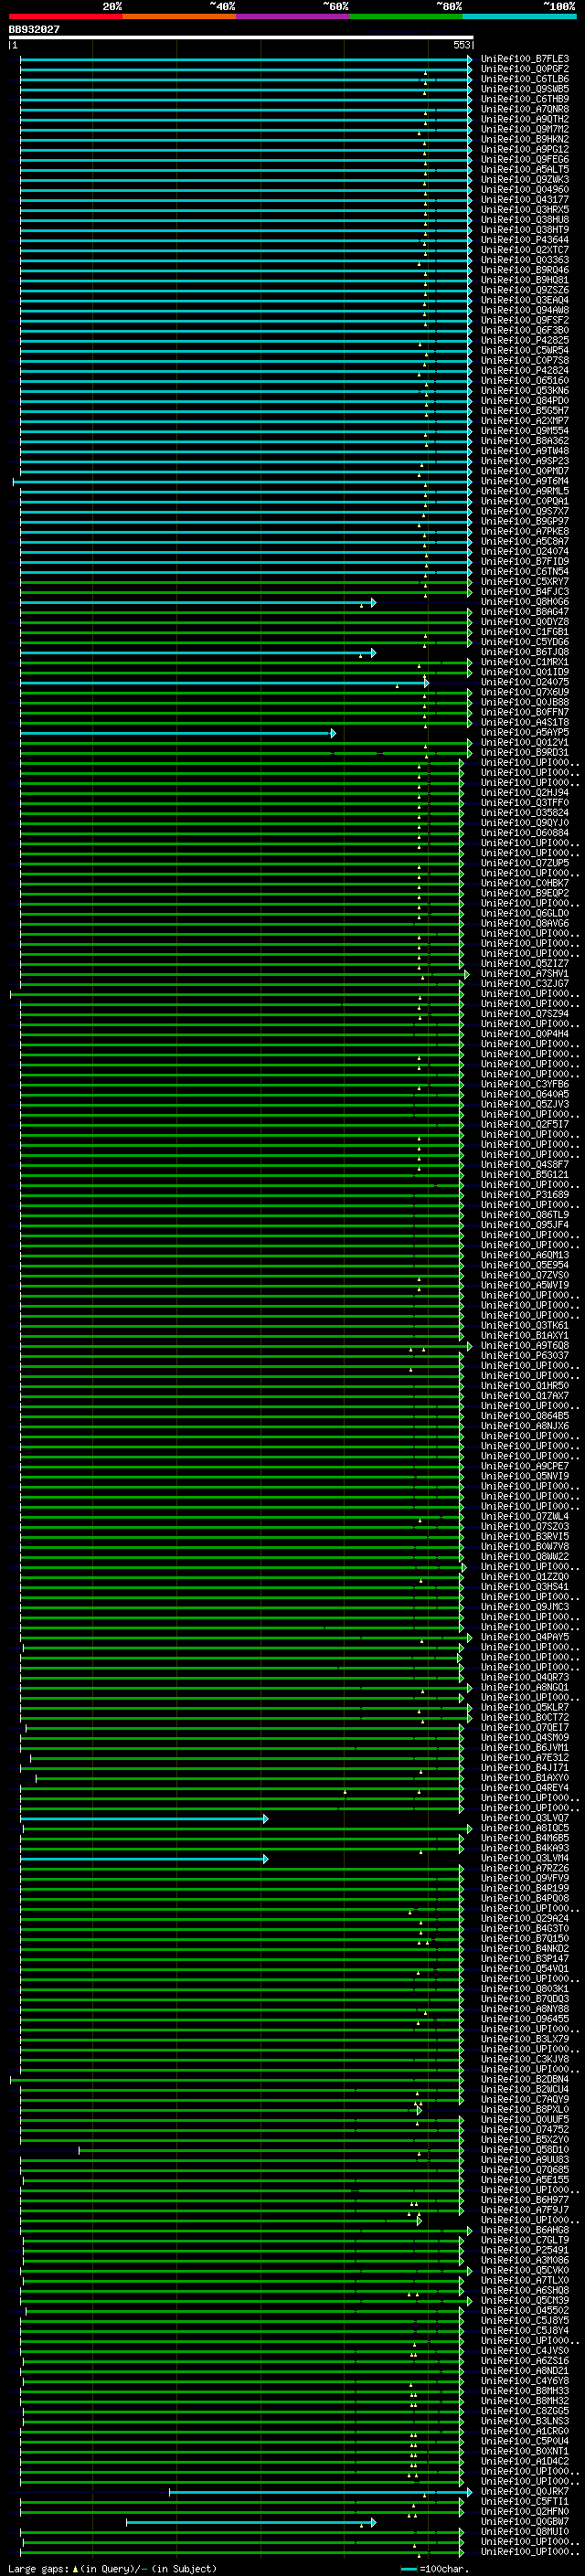Select hit label UniRef100_P31689
The image size is (585, 2576).
click(x=525, y=1194)
